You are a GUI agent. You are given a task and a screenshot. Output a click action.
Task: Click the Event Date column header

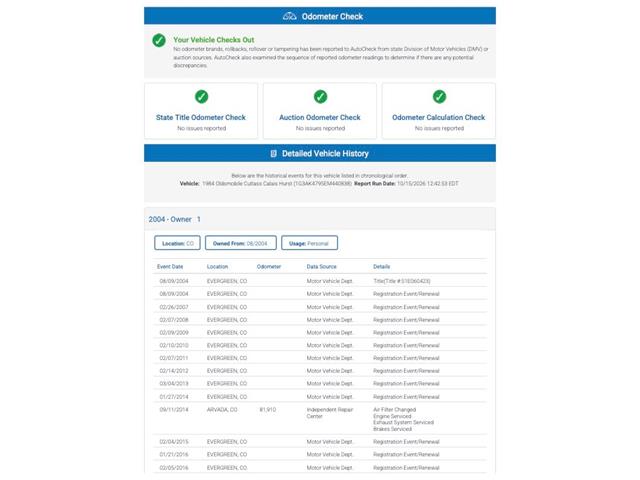click(170, 267)
